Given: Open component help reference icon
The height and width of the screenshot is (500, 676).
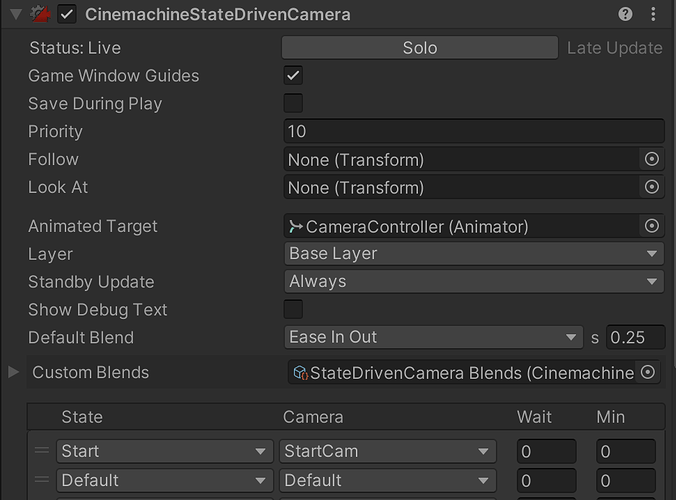Looking at the screenshot, I should coord(625,14).
